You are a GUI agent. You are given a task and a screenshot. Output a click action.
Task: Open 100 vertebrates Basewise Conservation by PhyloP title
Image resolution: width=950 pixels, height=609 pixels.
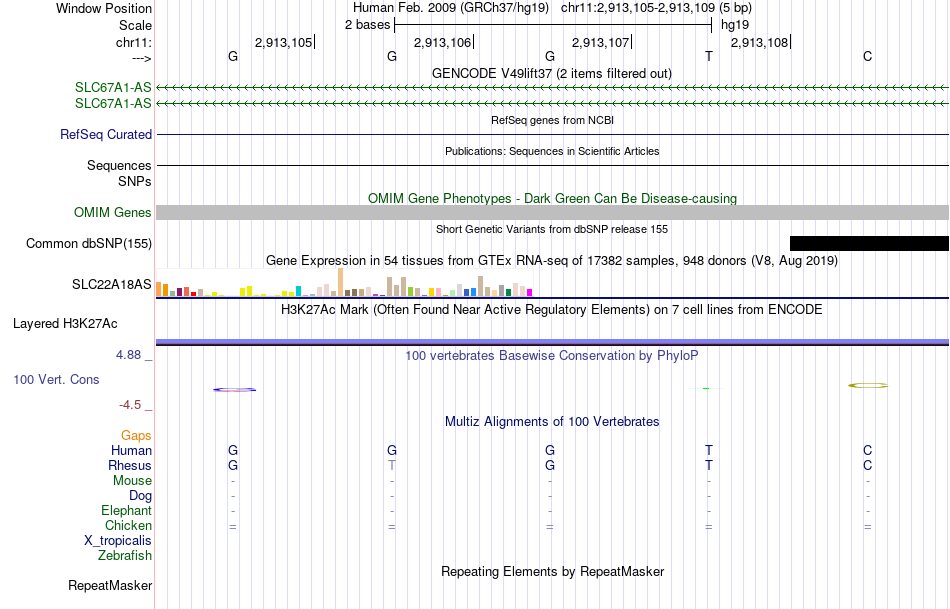point(552,356)
